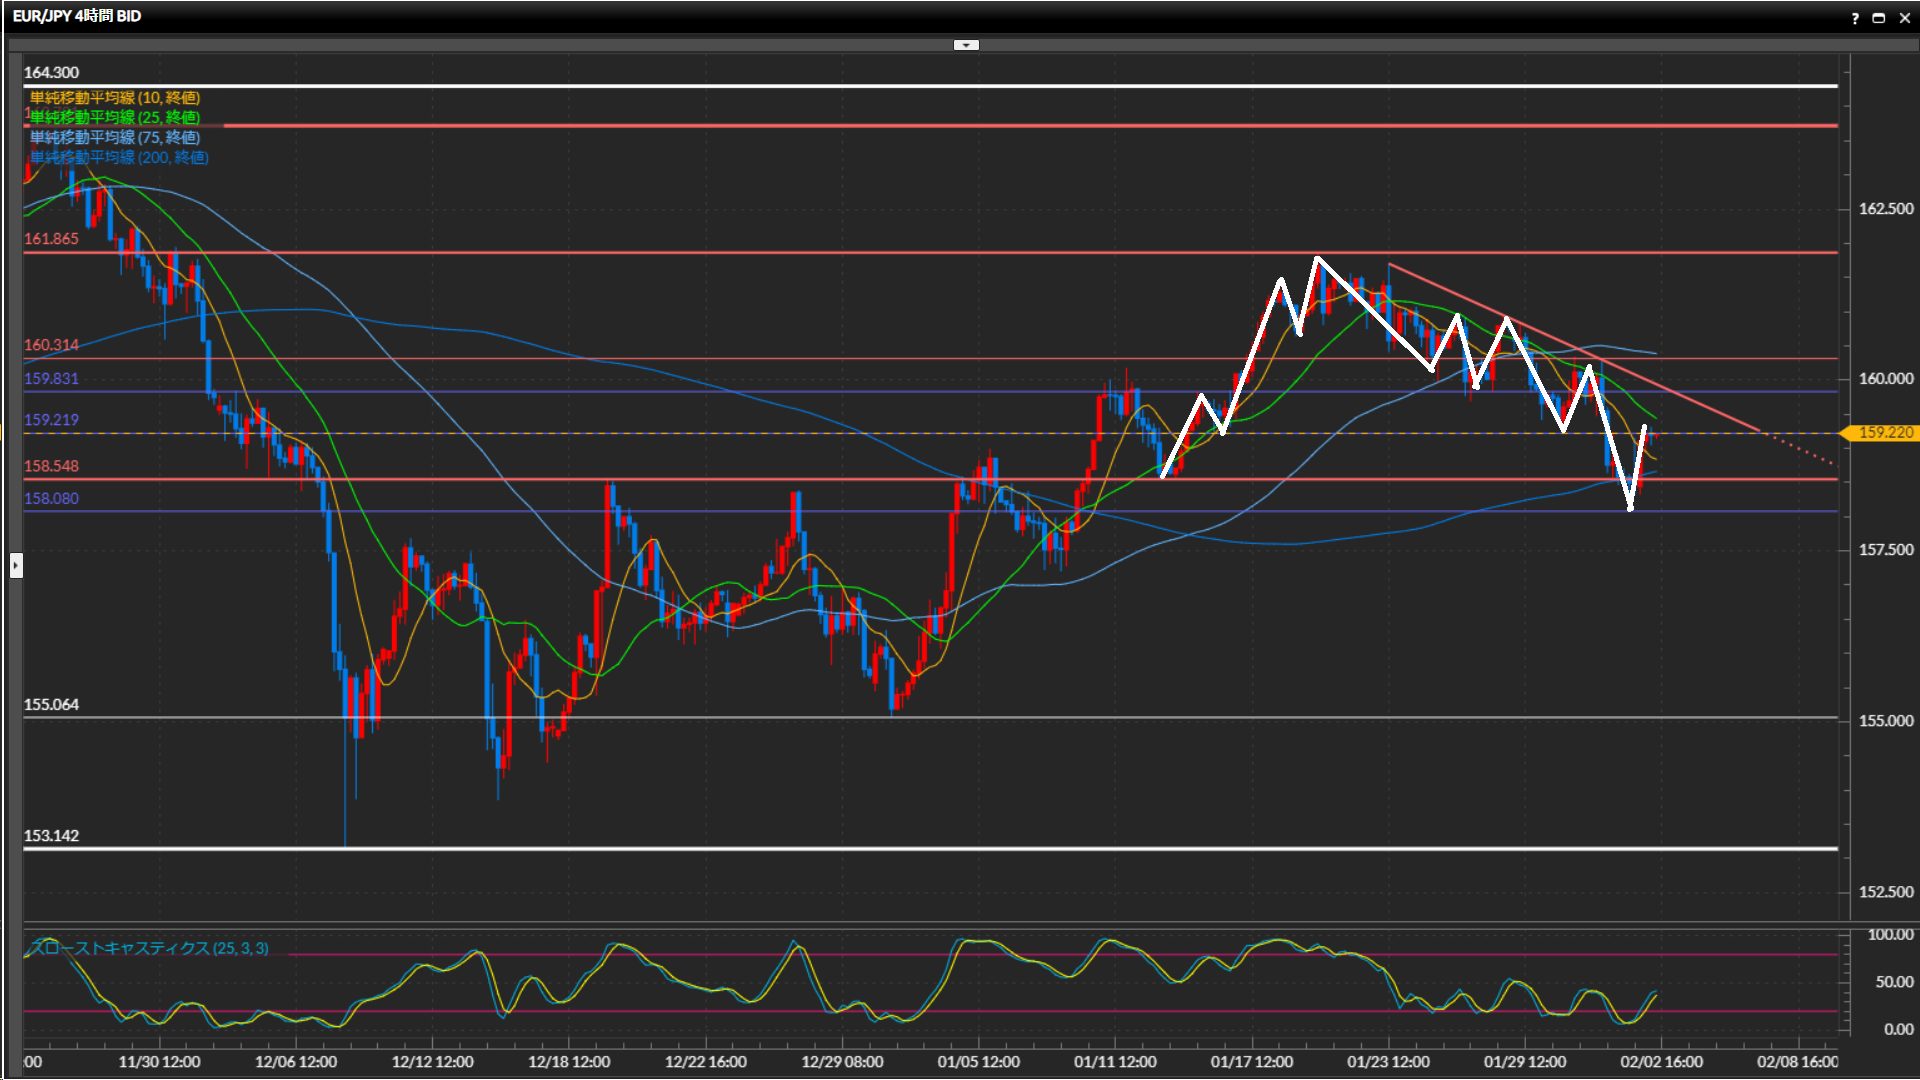Select the 10-period simple moving average label
This screenshot has height=1080, width=1920.
(x=115, y=97)
